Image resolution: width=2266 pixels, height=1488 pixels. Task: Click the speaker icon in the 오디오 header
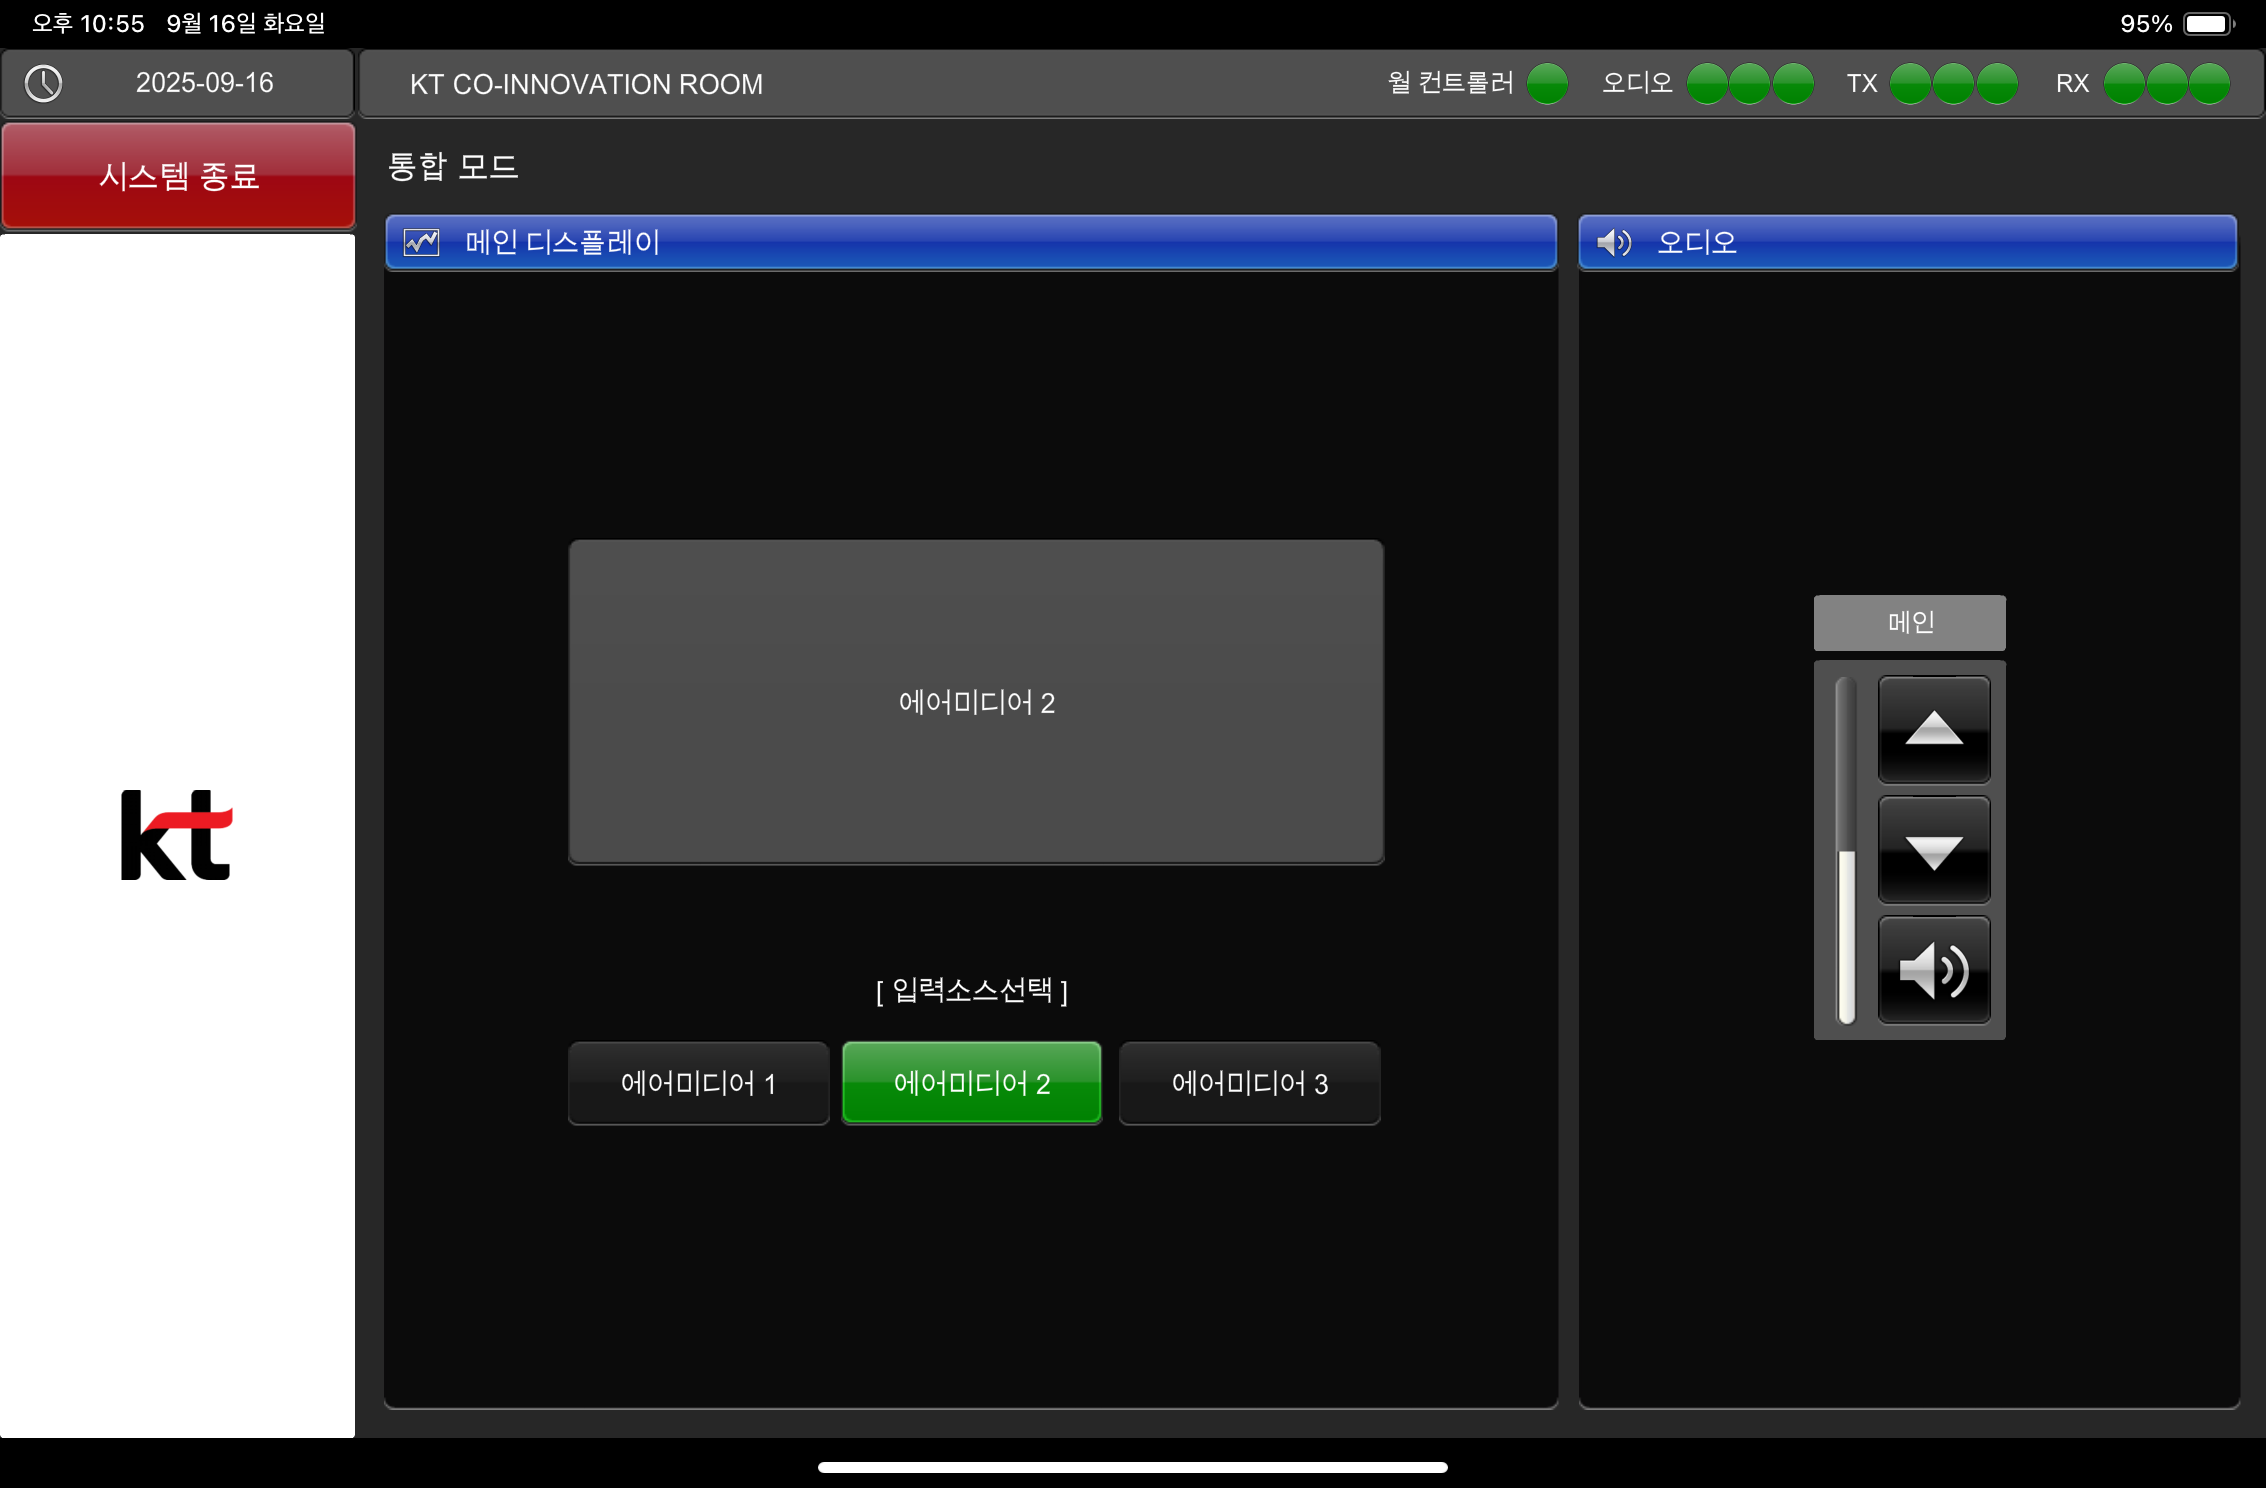pyautogui.click(x=1614, y=243)
